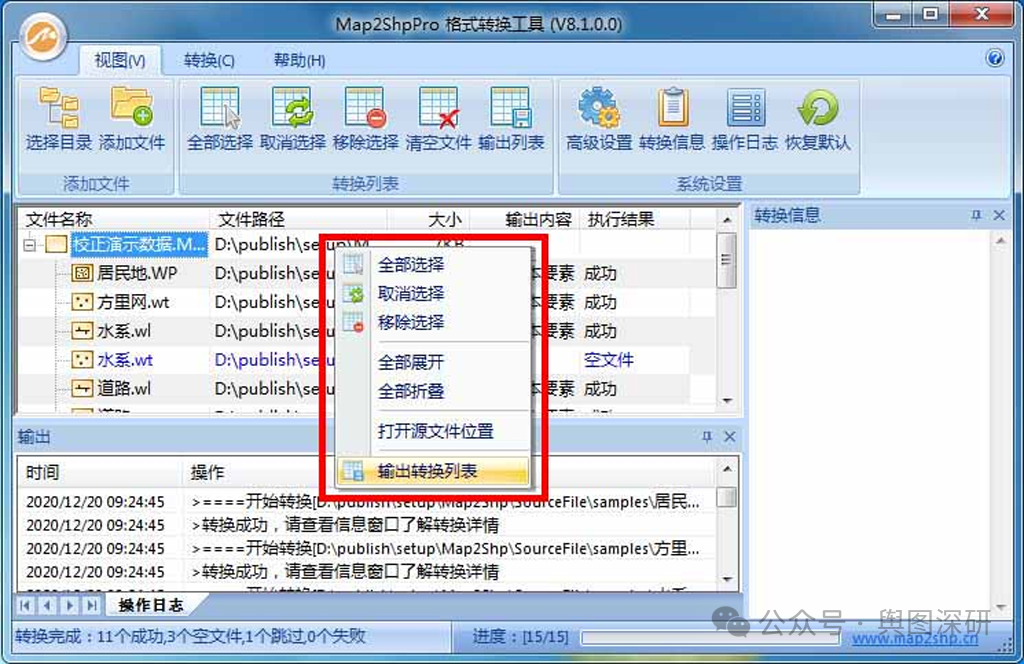This screenshot has height=664, width=1024.
Task: Click 恢复默认 green arrow icon
Action: (x=818, y=108)
